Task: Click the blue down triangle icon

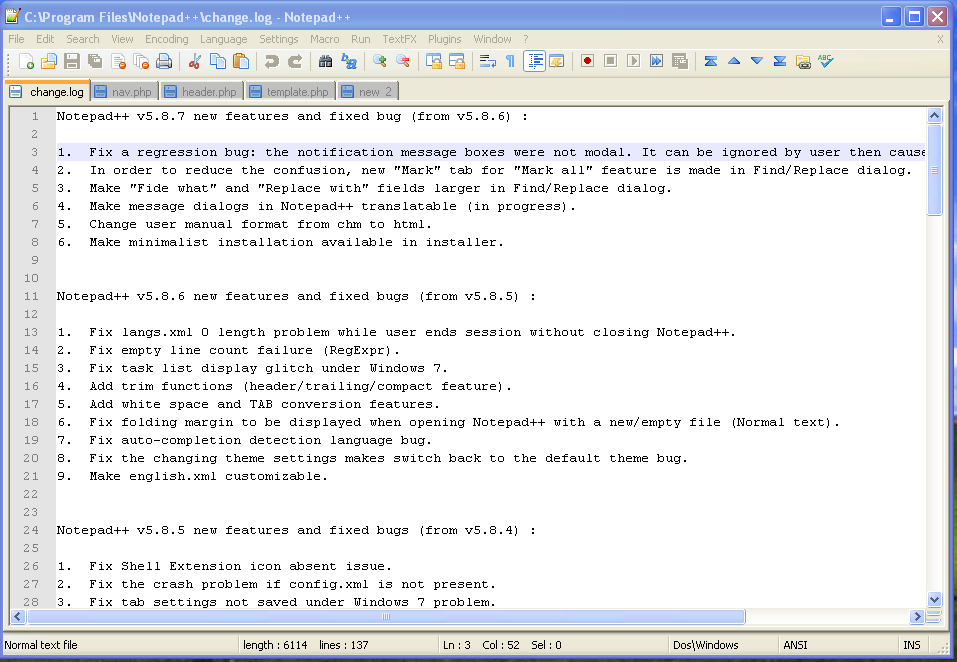Action: click(757, 61)
